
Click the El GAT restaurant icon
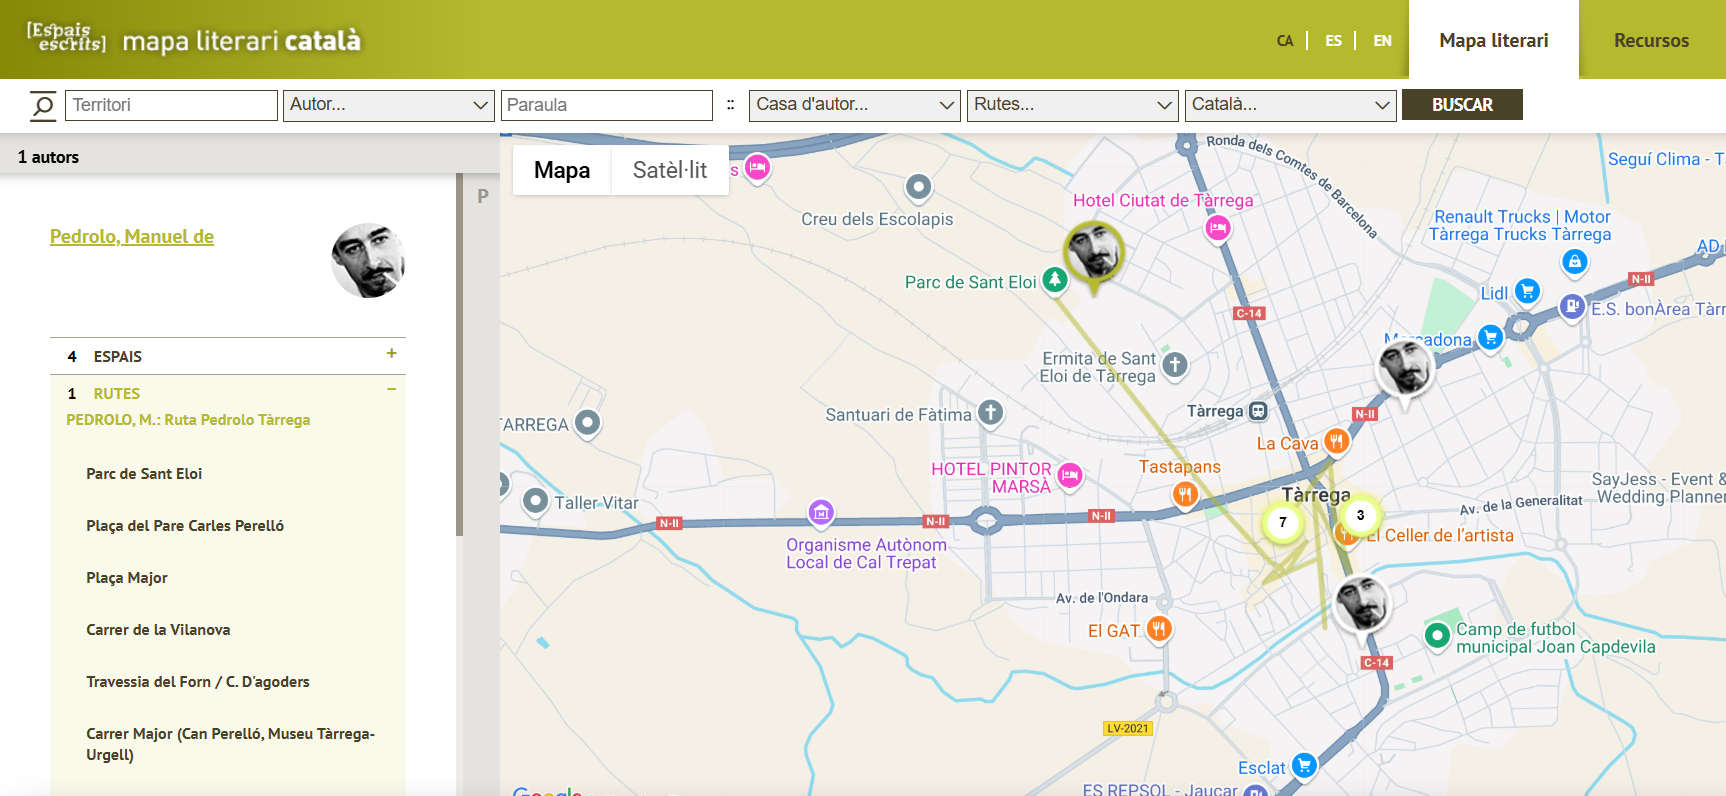[x=1158, y=629]
